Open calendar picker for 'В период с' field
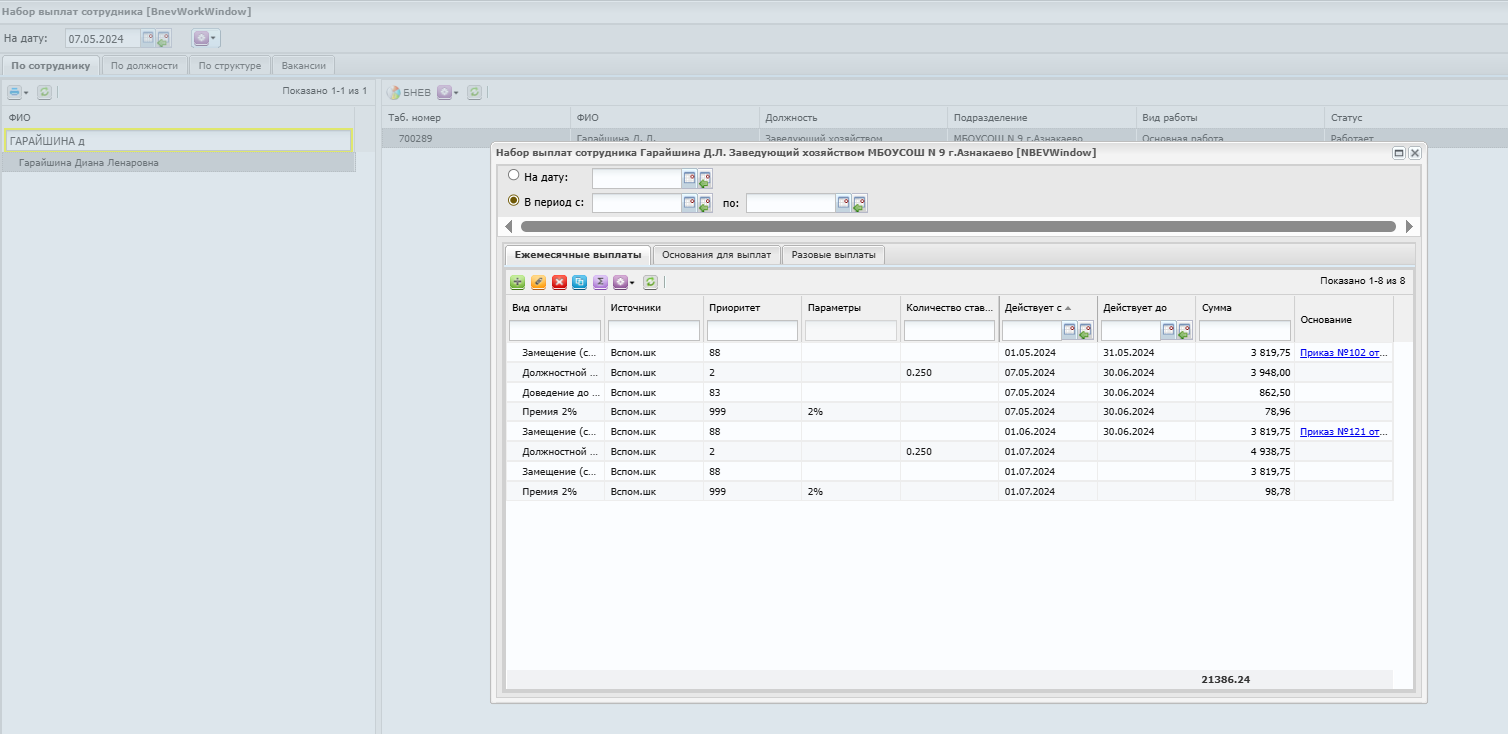This screenshot has height=734, width=1508. click(689, 203)
